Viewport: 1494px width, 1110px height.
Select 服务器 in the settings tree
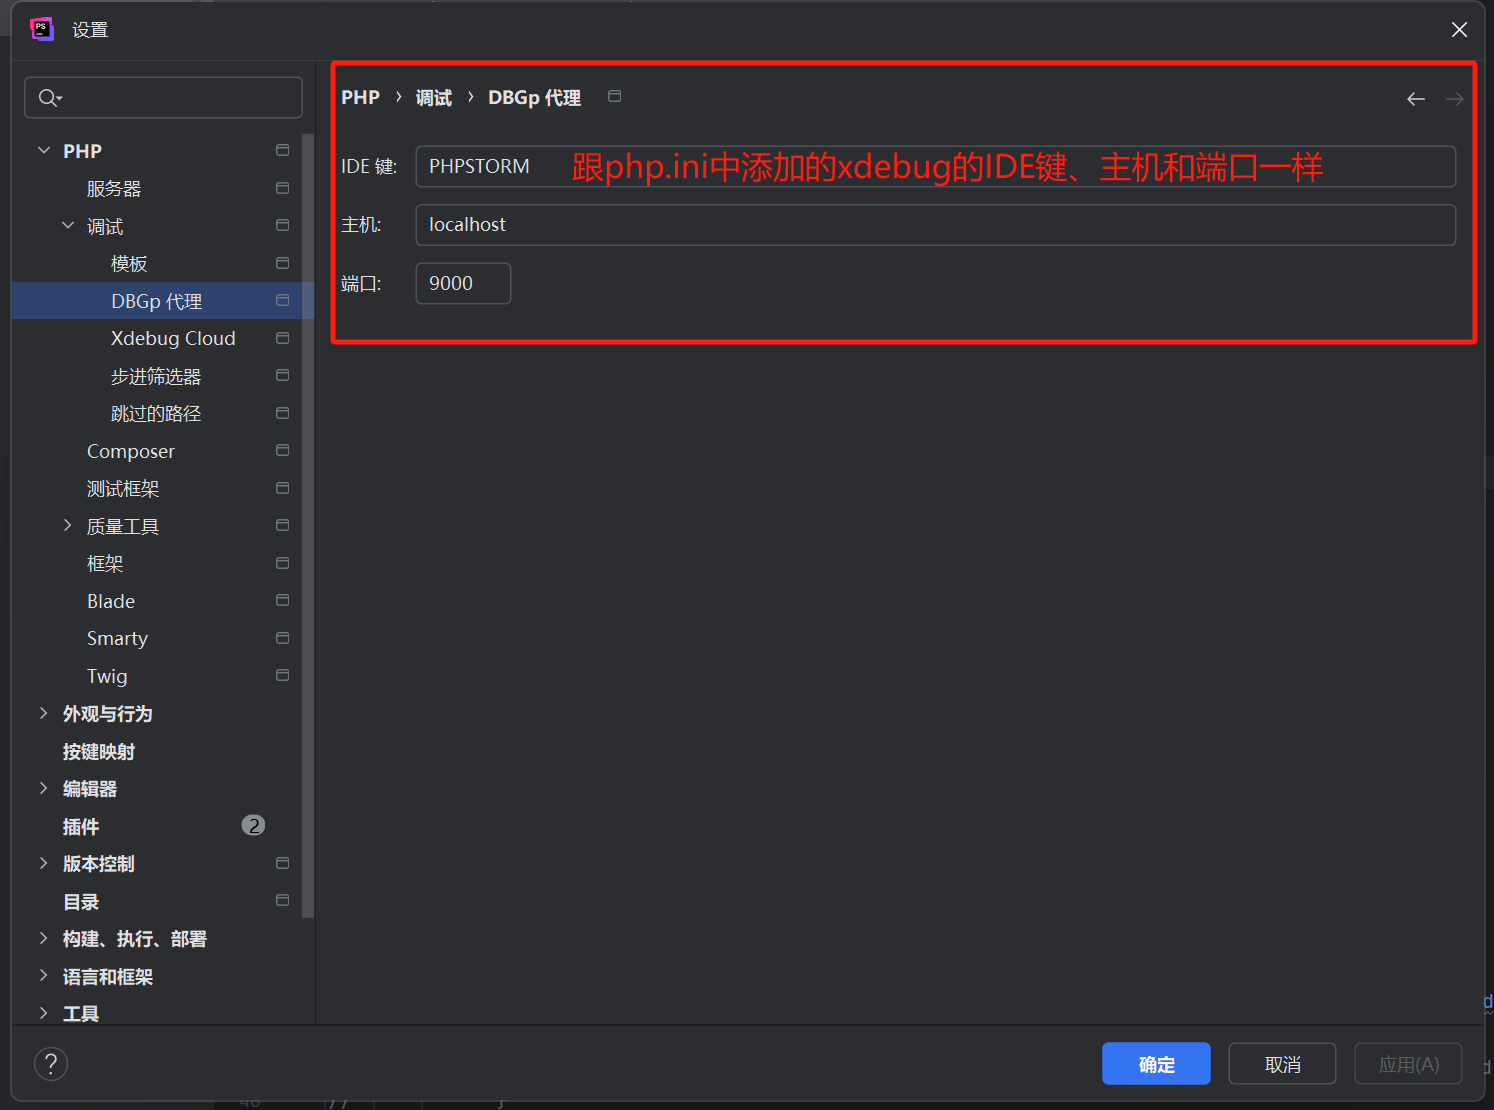(114, 189)
